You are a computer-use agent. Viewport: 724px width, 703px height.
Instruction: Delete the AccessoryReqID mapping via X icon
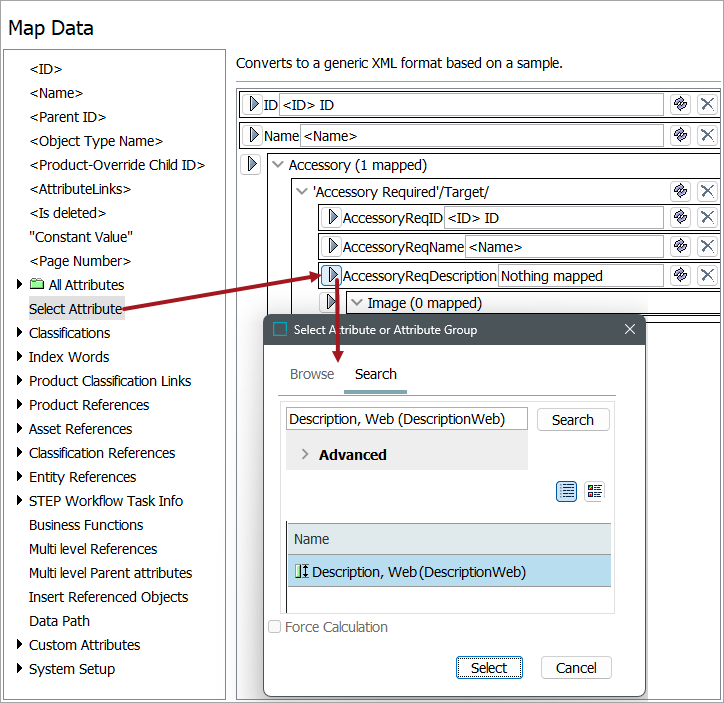pos(707,217)
